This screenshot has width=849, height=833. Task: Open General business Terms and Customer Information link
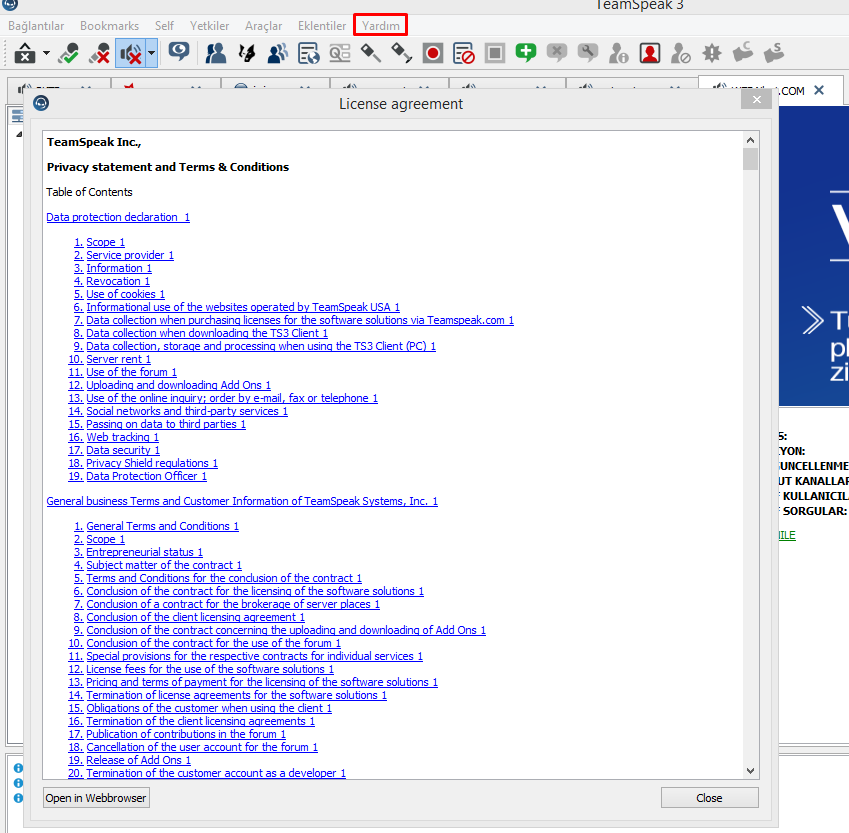(242, 501)
